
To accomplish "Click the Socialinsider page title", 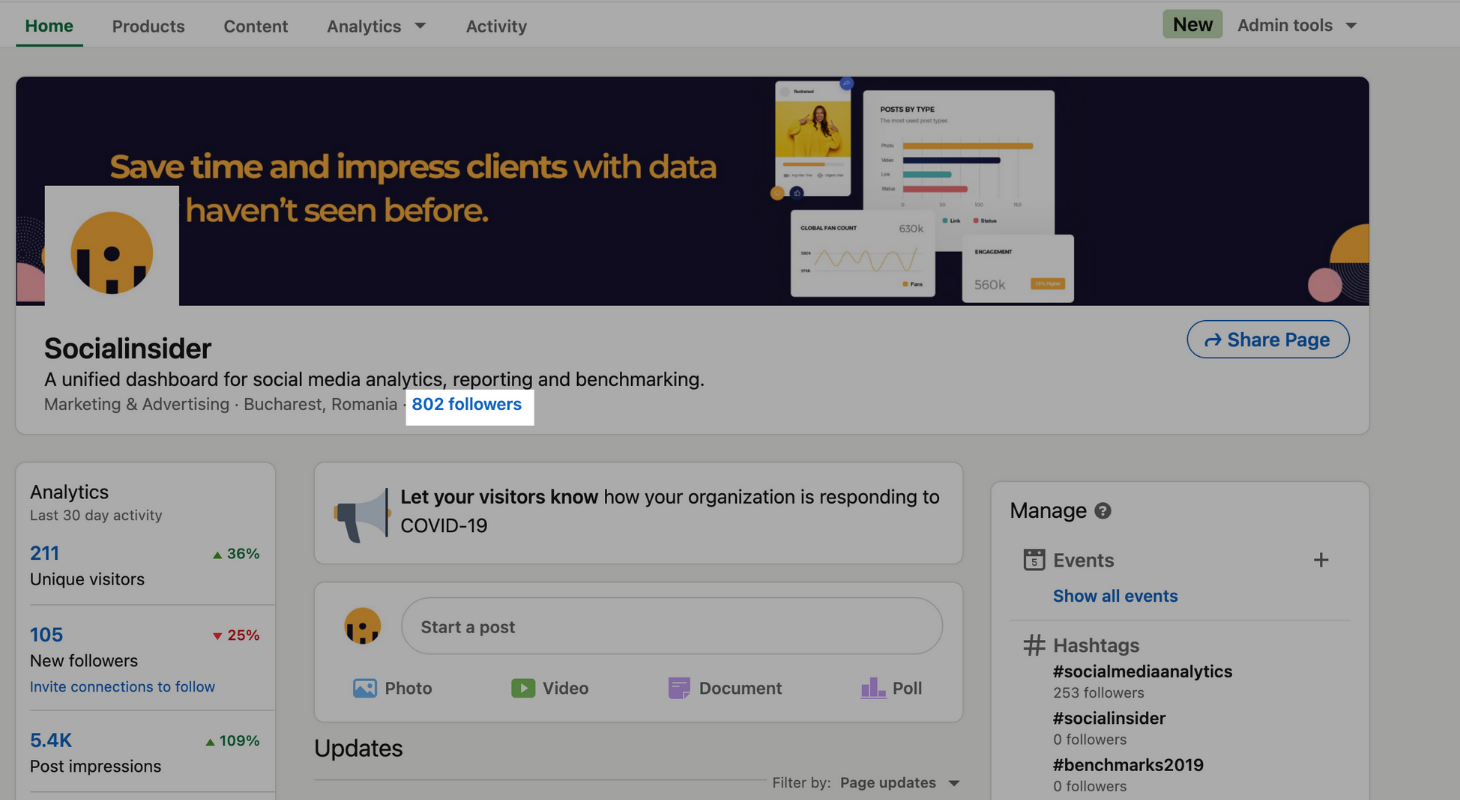I will tap(128, 349).
